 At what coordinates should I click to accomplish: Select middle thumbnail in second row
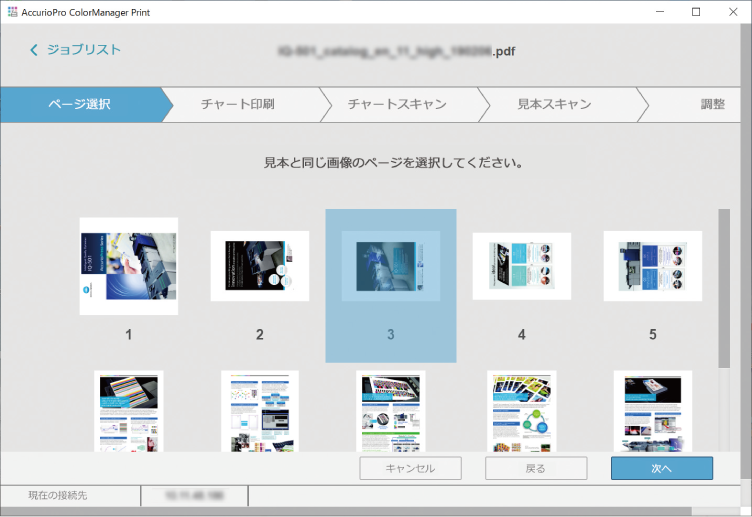391,410
